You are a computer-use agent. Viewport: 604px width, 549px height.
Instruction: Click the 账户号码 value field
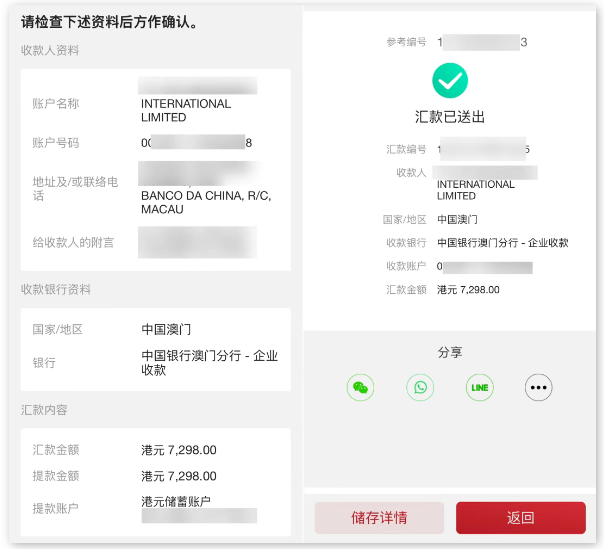click(x=197, y=143)
